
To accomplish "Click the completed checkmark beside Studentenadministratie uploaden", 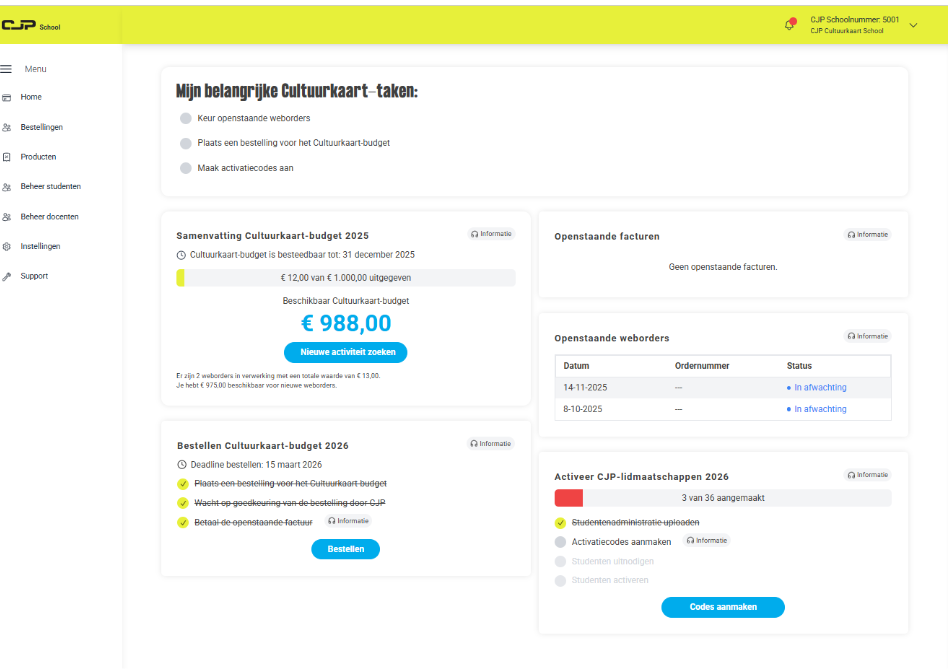I will [x=561, y=522].
